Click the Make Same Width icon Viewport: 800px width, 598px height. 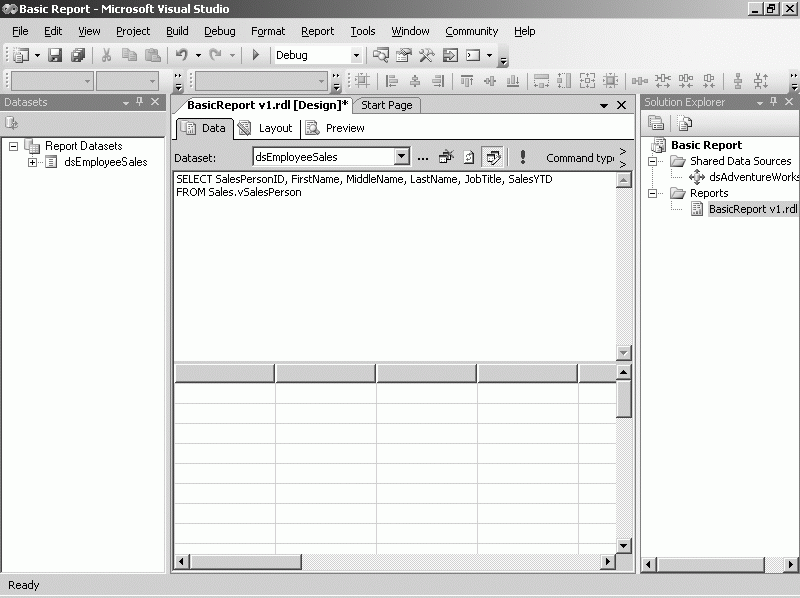pos(541,81)
